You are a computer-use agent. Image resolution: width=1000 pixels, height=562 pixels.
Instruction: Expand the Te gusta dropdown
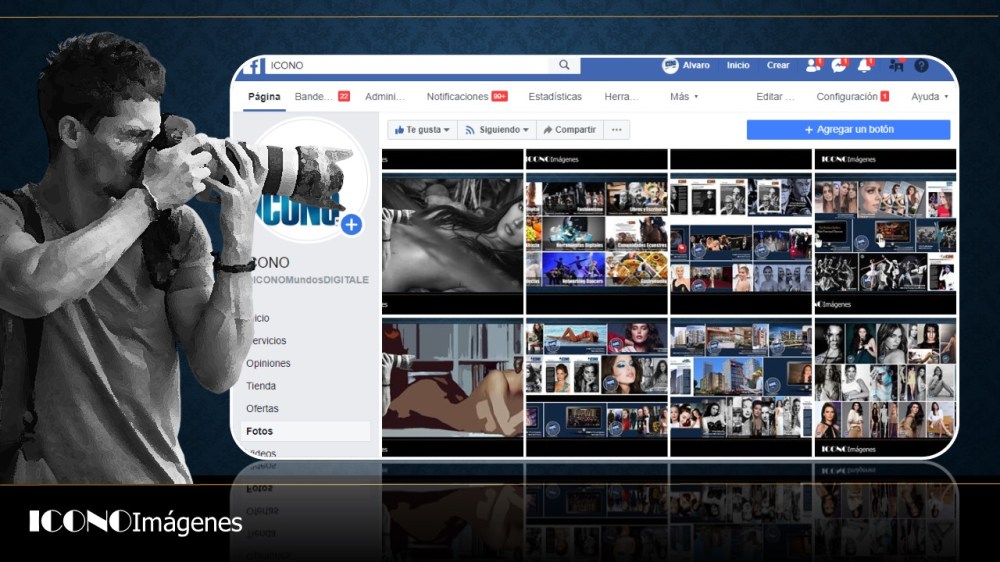coord(422,129)
